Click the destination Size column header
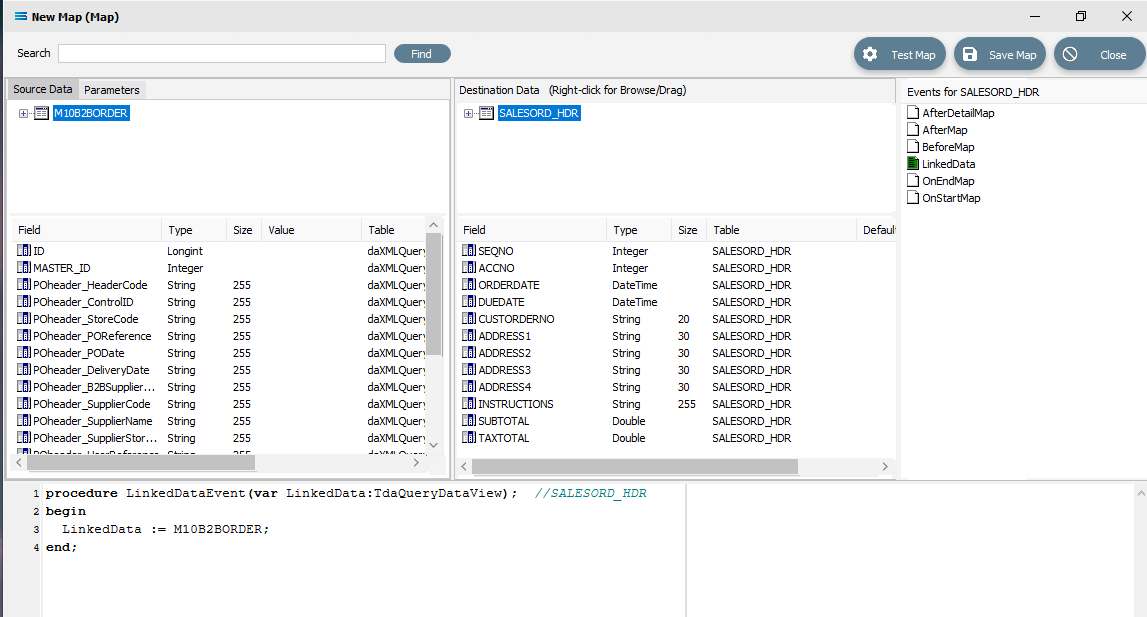 (x=688, y=230)
